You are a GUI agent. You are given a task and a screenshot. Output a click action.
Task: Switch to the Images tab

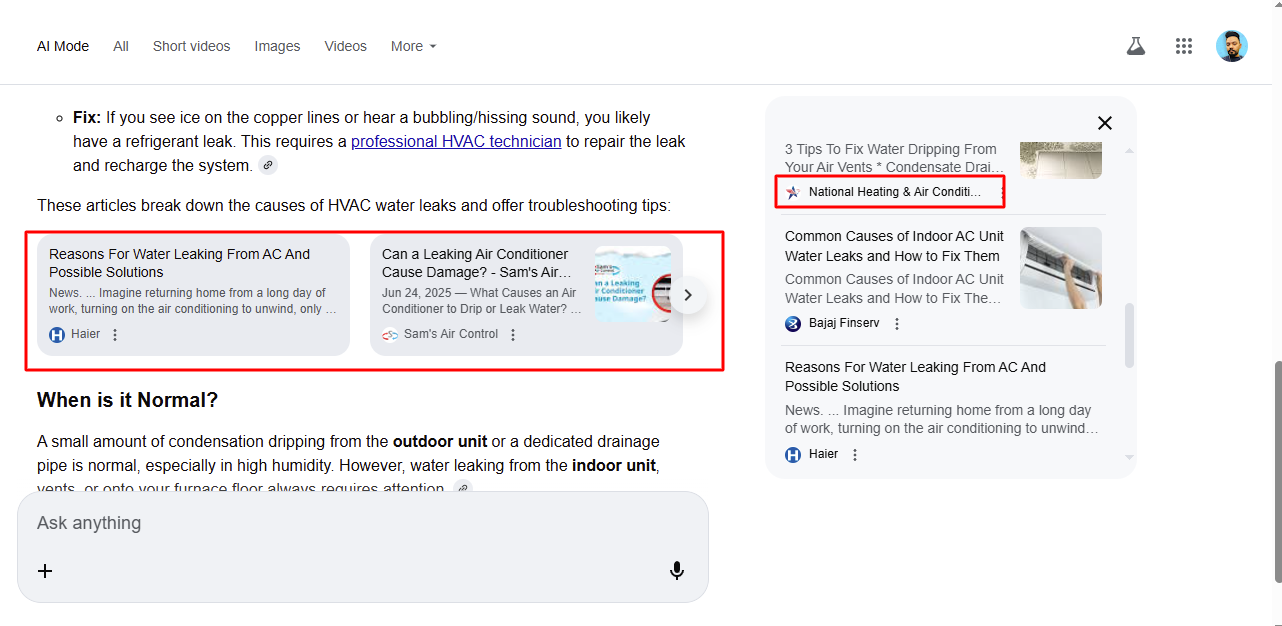coord(277,46)
